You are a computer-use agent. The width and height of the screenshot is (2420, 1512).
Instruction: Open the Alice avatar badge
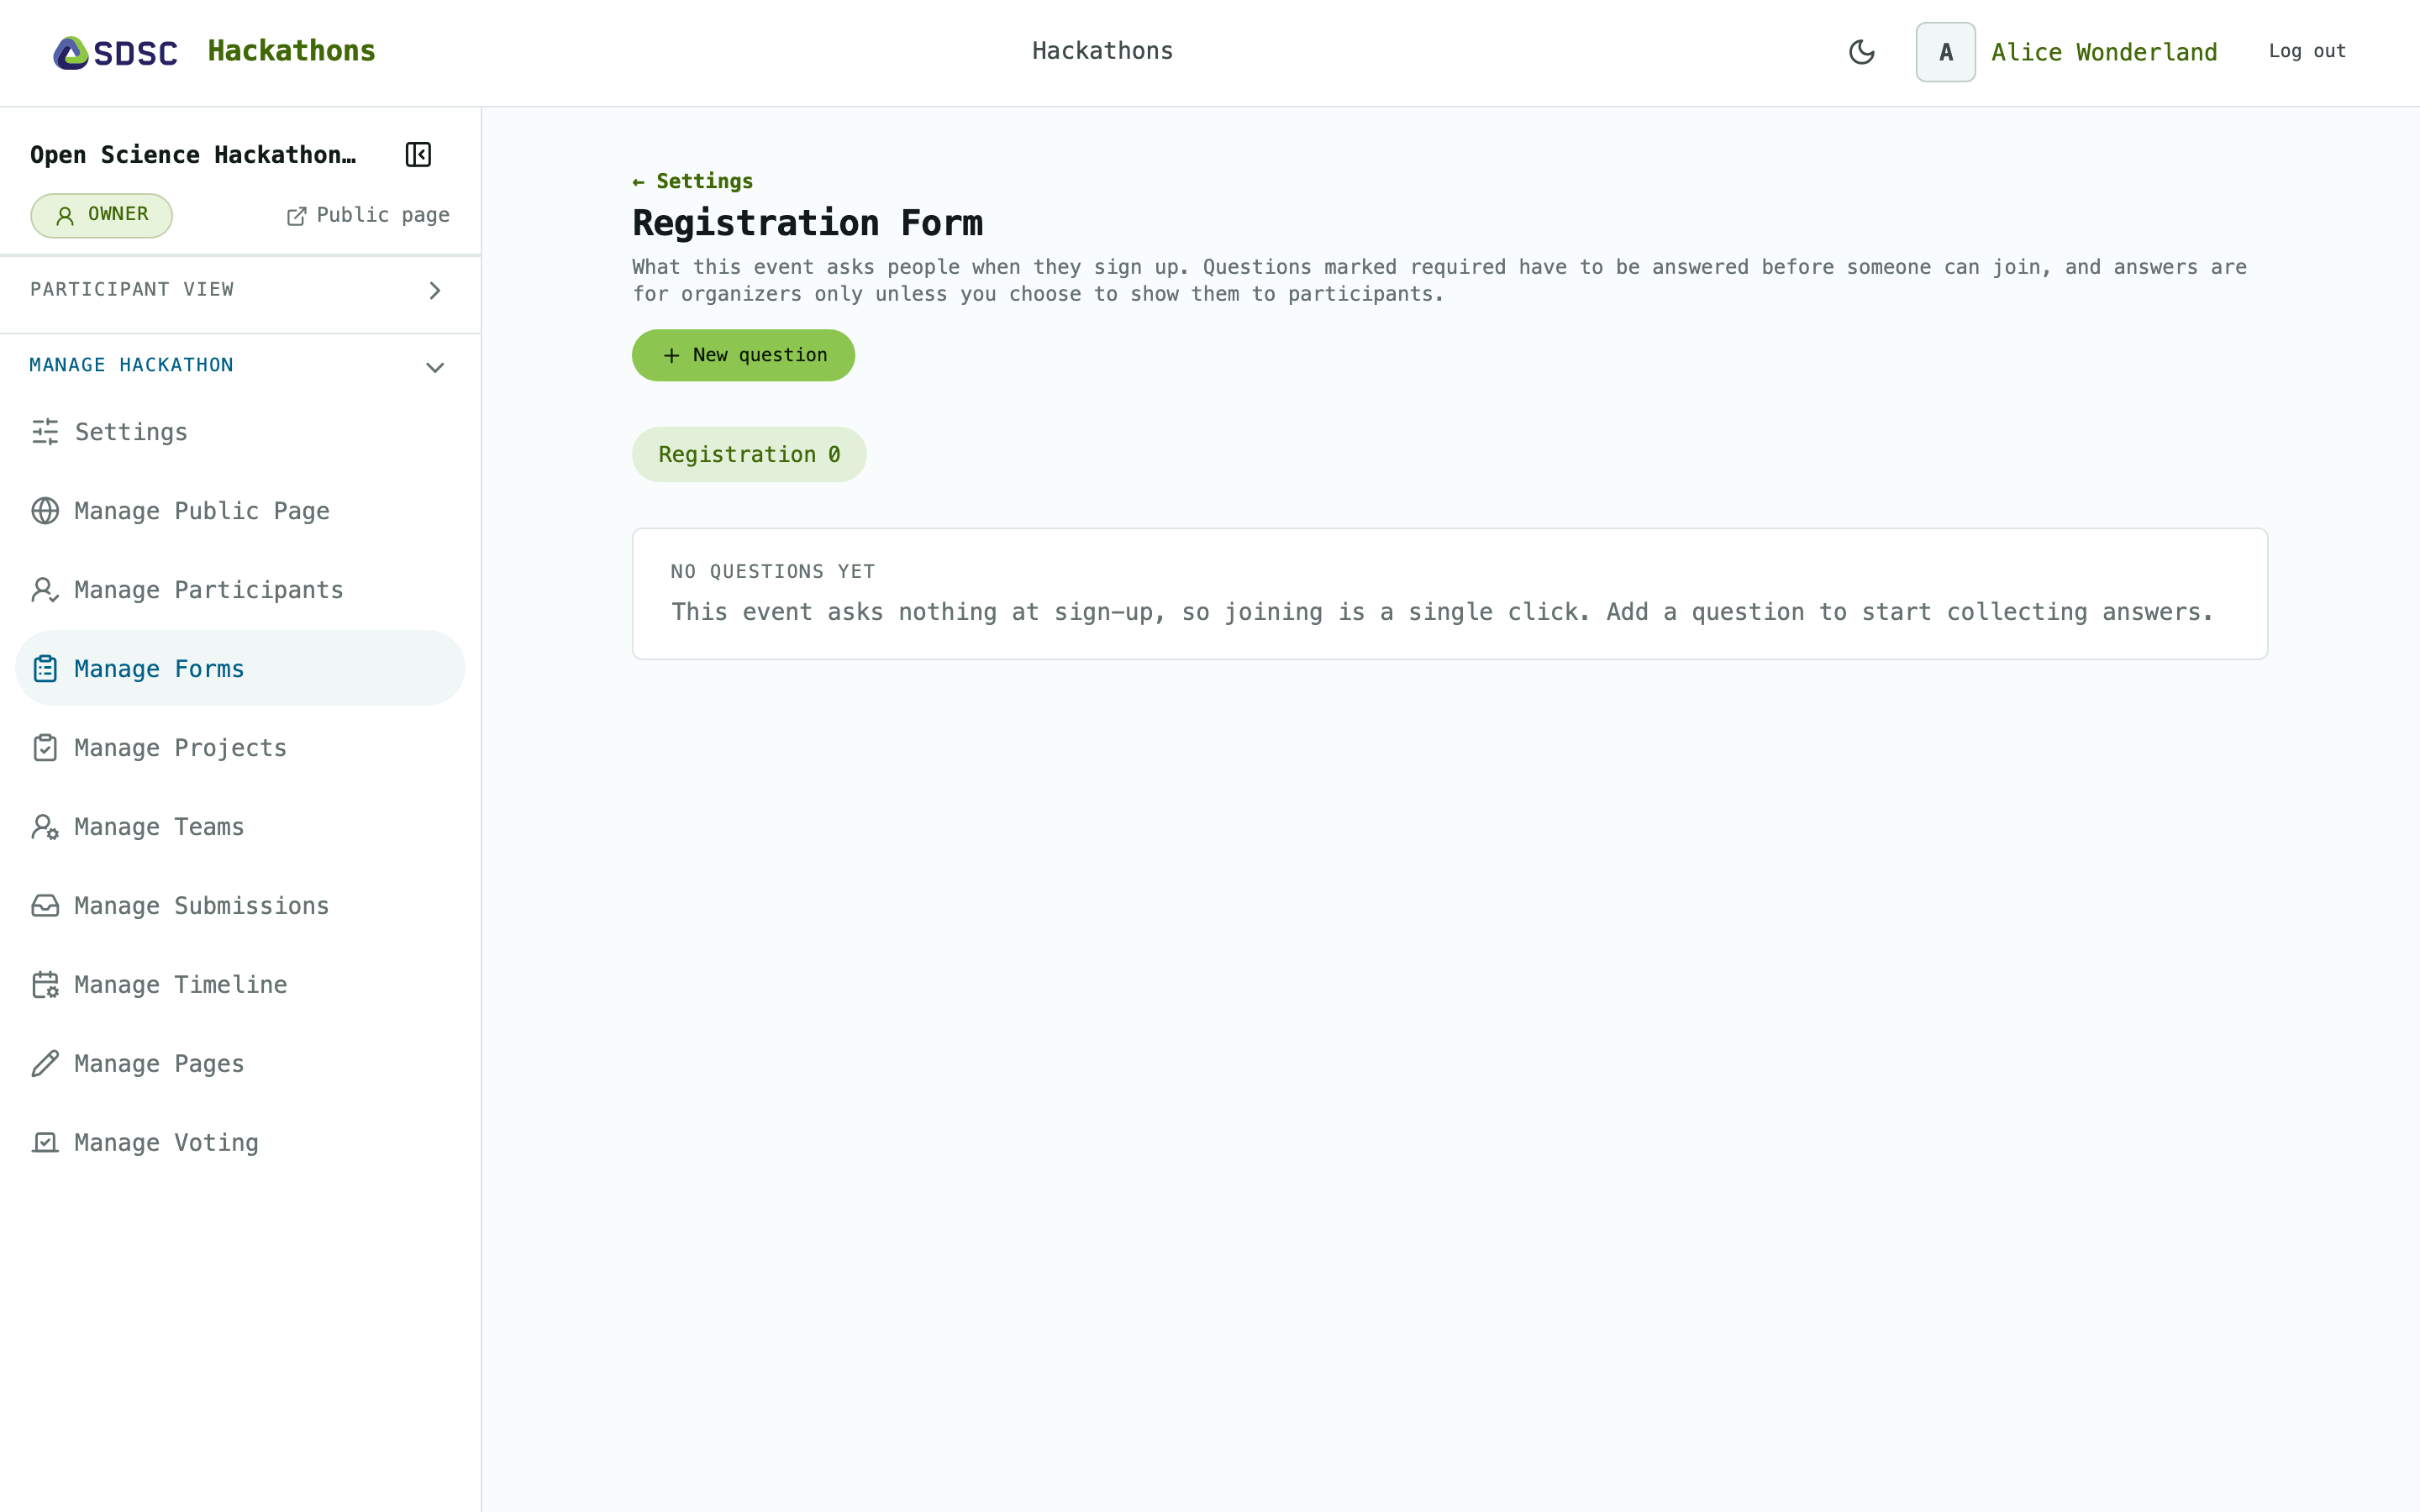coord(1945,52)
